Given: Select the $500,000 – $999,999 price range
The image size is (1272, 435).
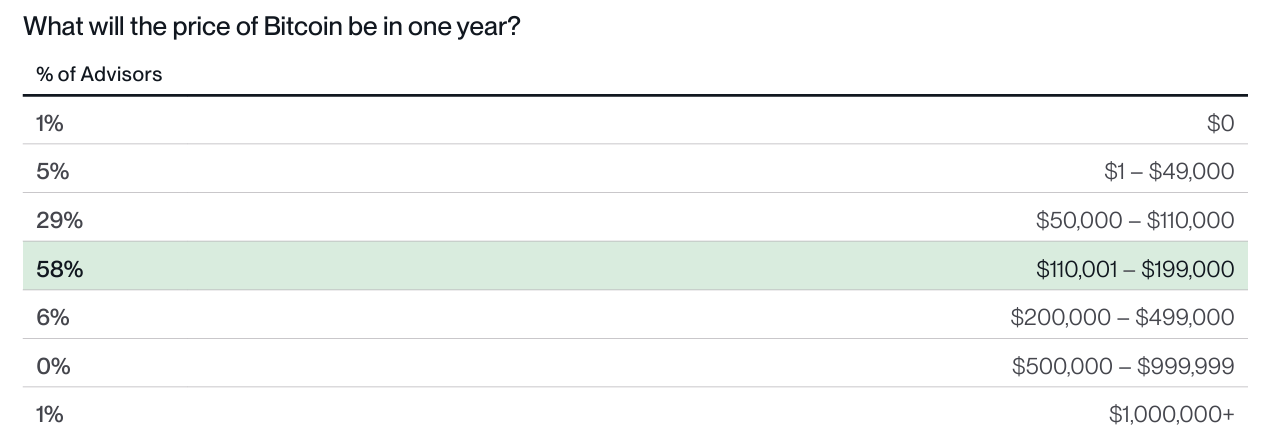Looking at the screenshot, I should pos(1123,366).
